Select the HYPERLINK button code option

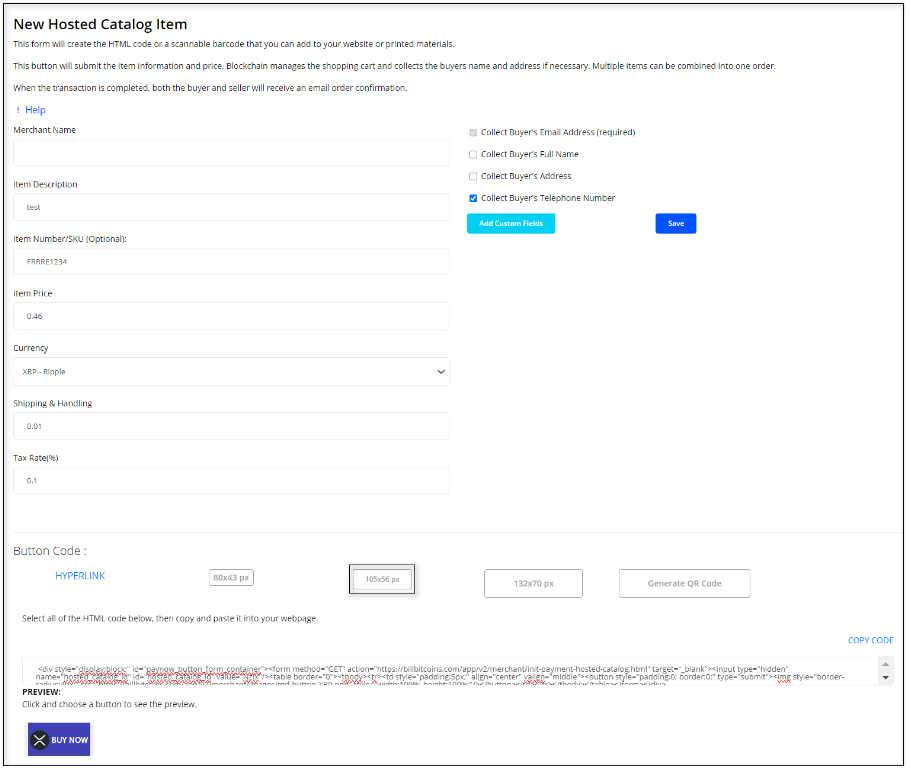pos(80,576)
